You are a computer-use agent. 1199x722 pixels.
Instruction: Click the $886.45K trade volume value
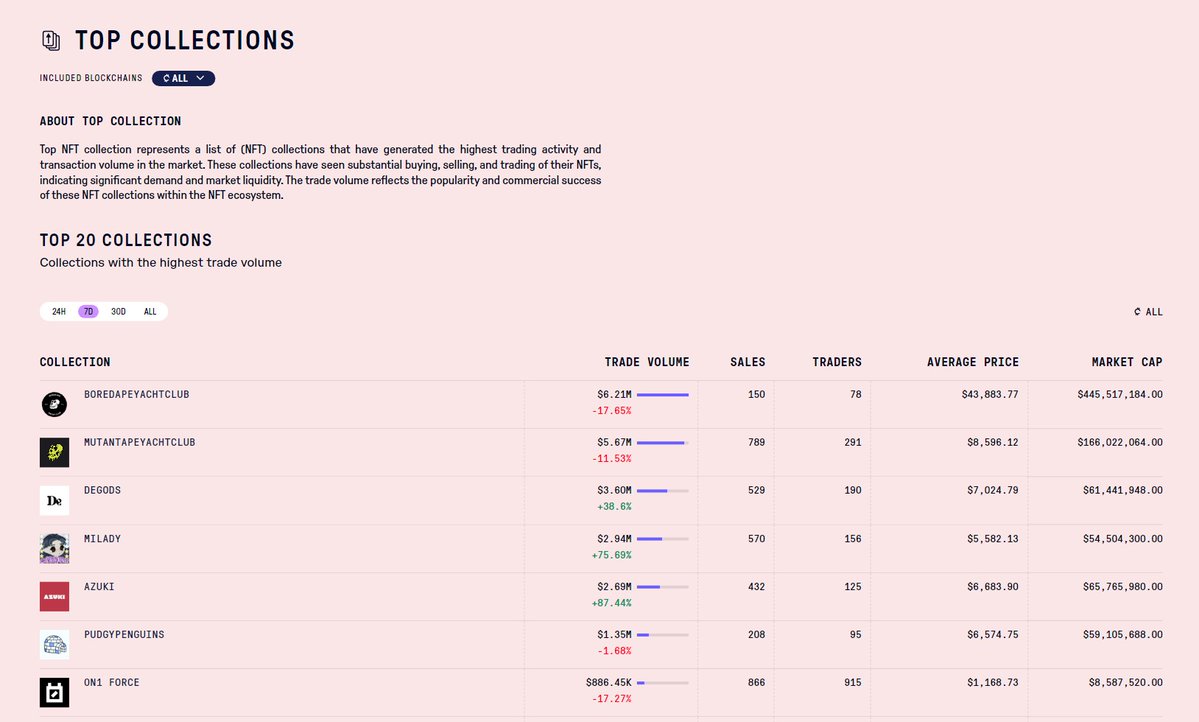pyautogui.click(x=609, y=682)
